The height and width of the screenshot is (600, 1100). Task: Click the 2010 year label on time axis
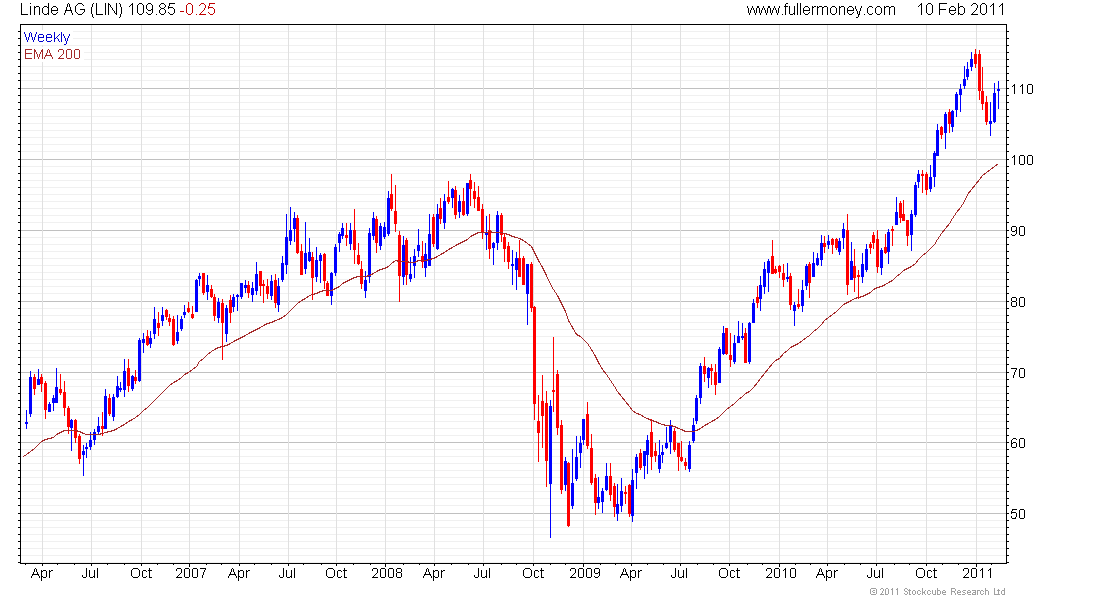click(x=781, y=573)
